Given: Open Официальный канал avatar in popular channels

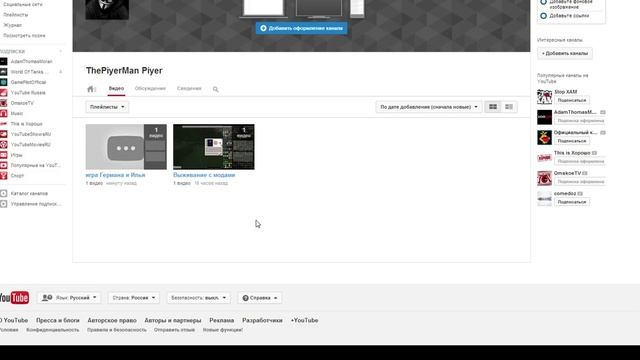Looking at the screenshot, I should click(544, 138).
